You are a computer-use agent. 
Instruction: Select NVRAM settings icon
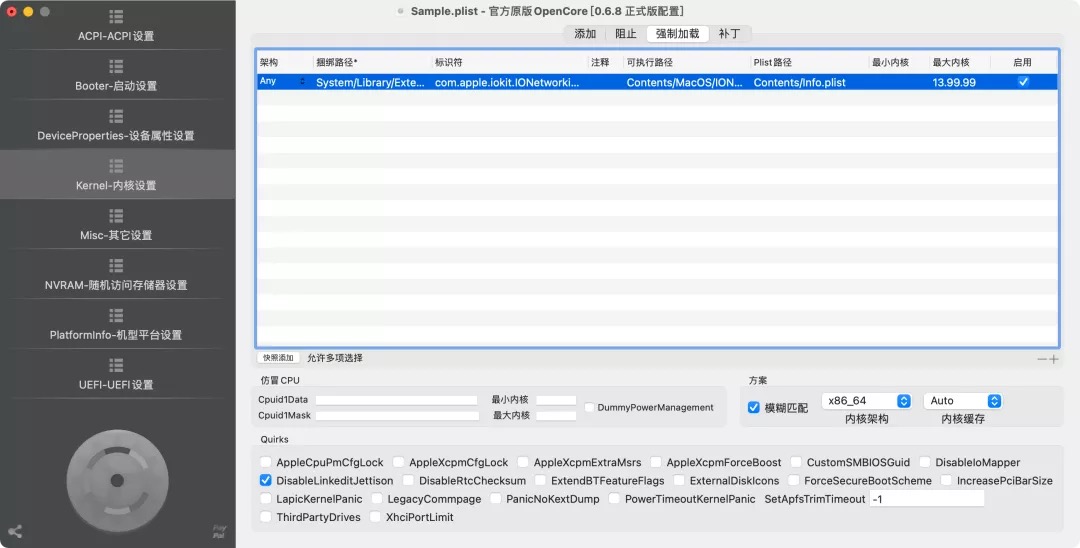[116, 265]
